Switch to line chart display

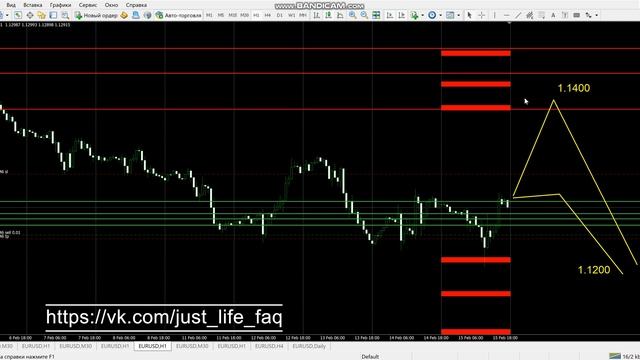(340, 15)
